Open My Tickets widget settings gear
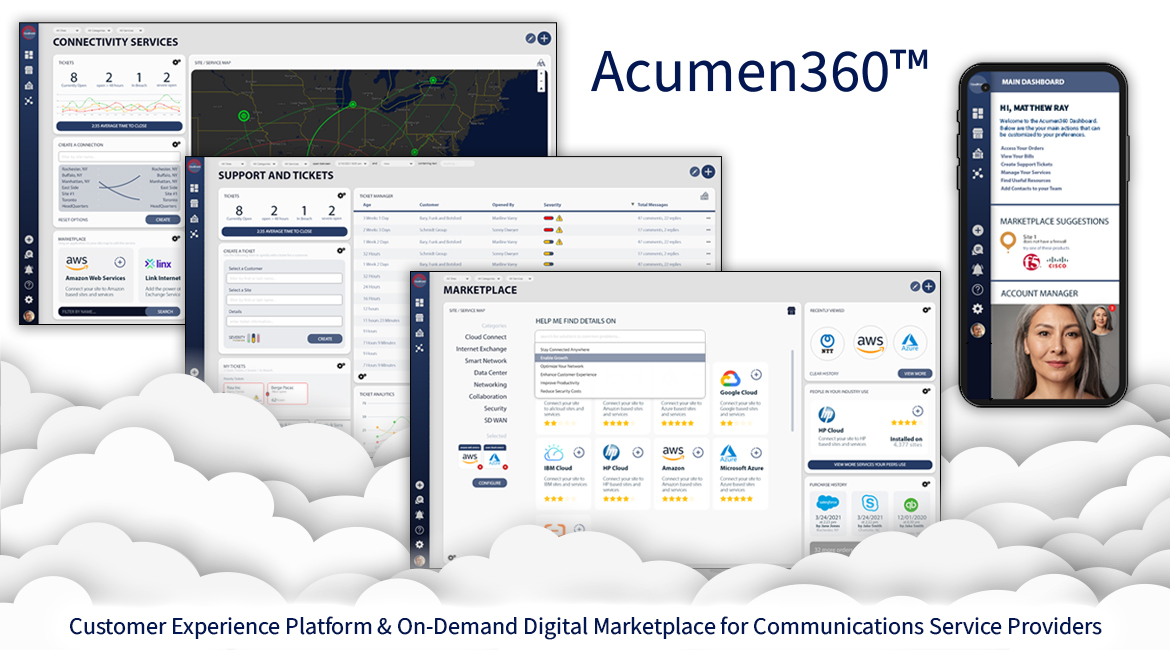 (x=340, y=366)
